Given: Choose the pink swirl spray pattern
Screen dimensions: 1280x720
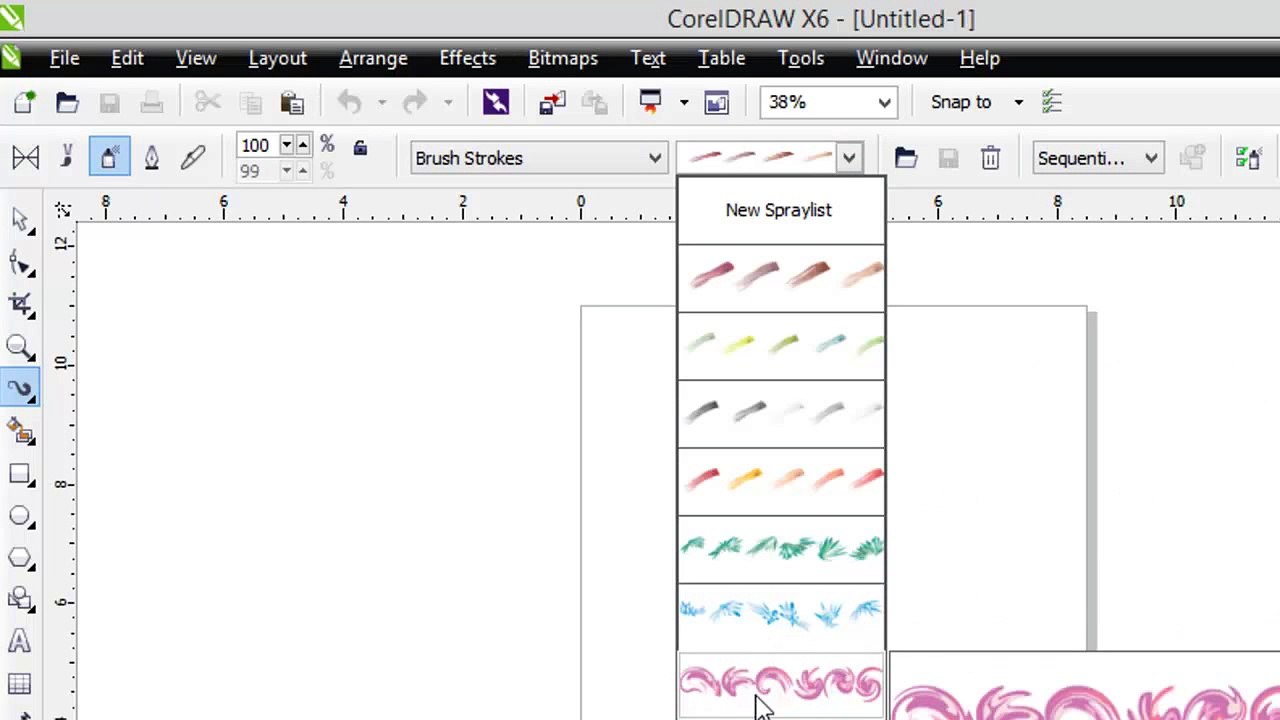Looking at the screenshot, I should tap(781, 686).
